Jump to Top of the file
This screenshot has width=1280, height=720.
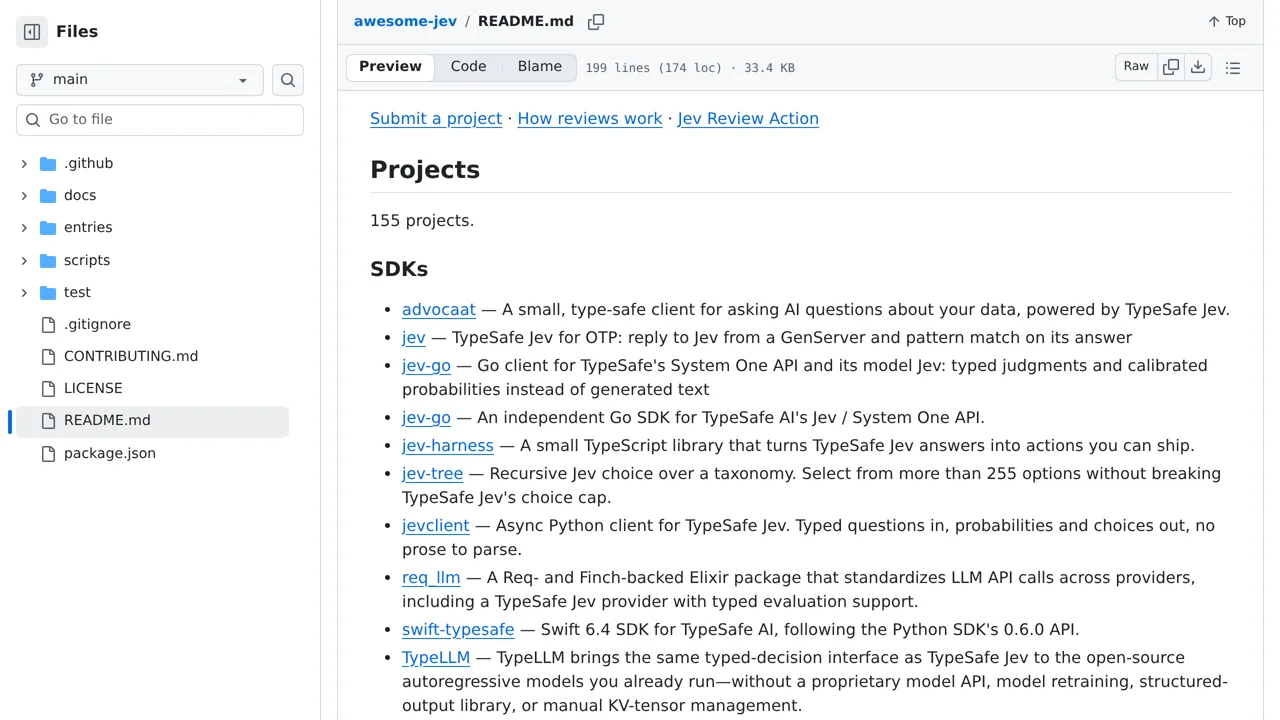1227,21
